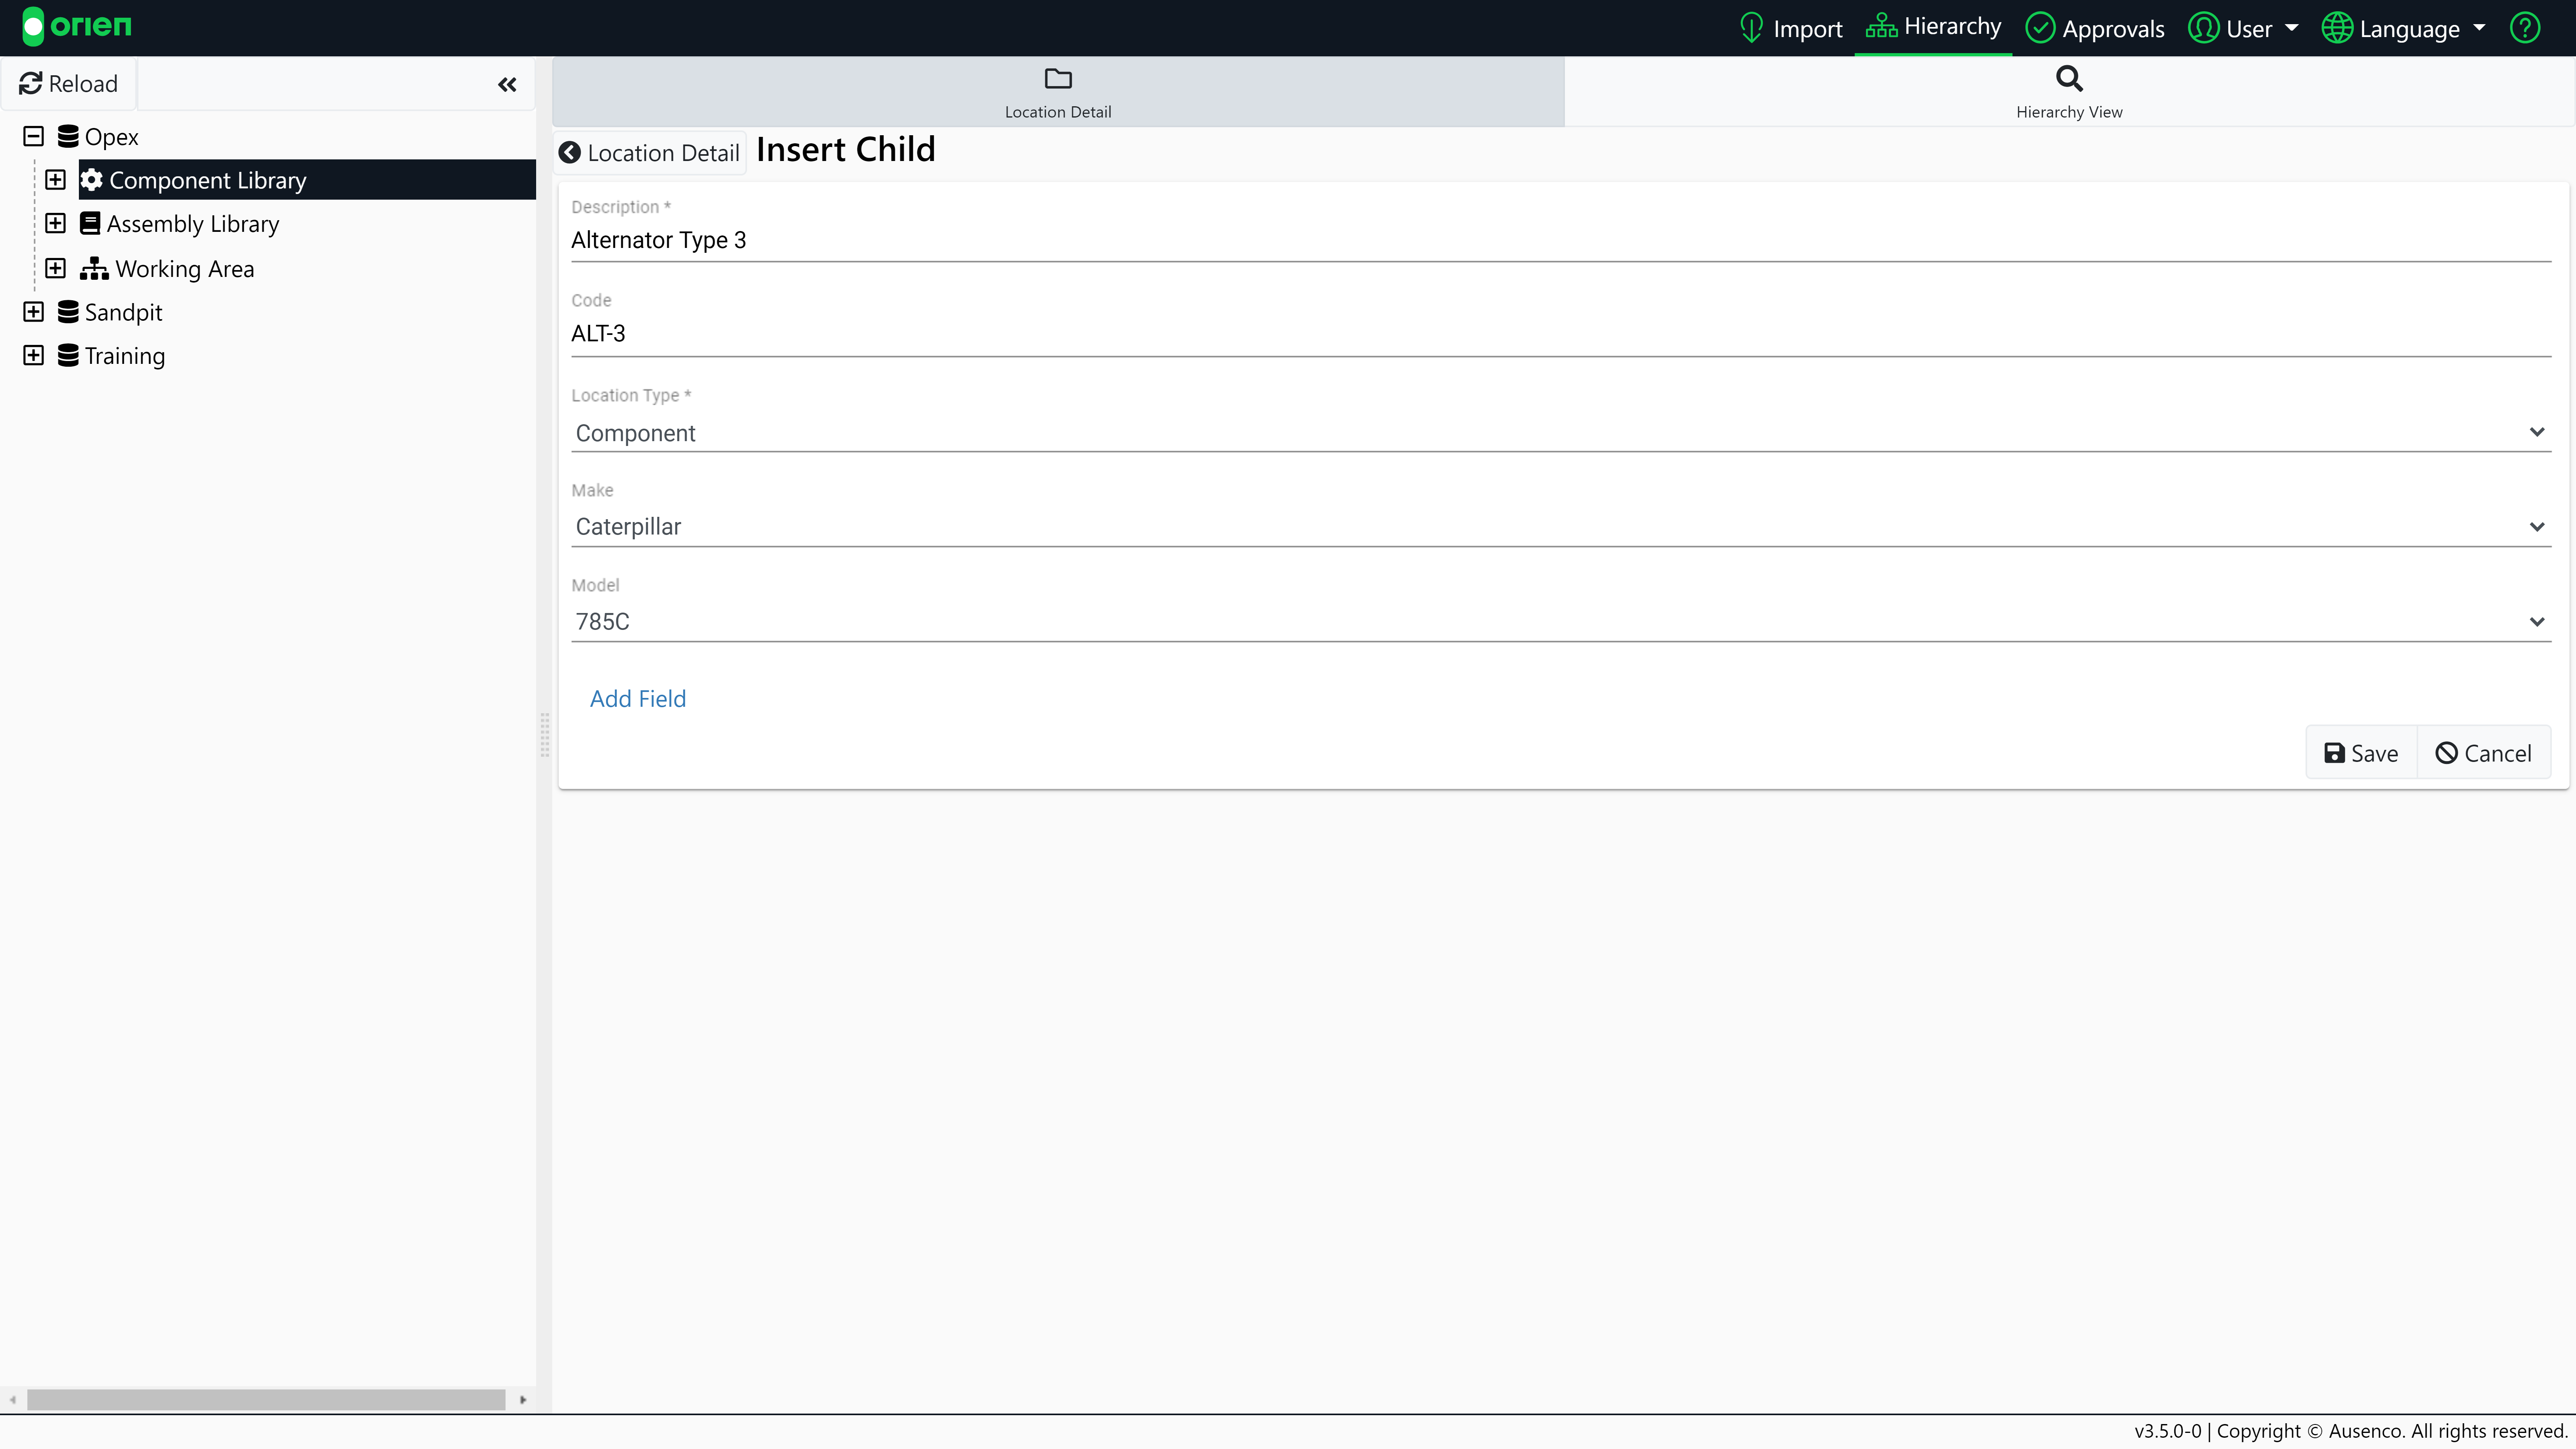
Task: Open the Make dropdown showing Caterpillar
Action: pos(1560,527)
